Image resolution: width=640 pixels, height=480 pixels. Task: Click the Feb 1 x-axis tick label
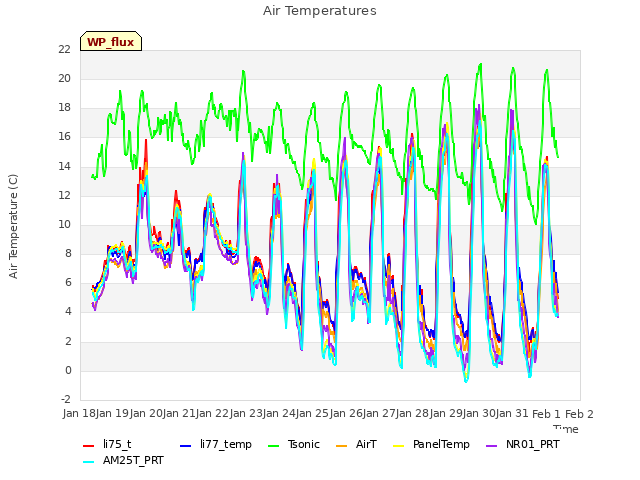[x=546, y=414]
